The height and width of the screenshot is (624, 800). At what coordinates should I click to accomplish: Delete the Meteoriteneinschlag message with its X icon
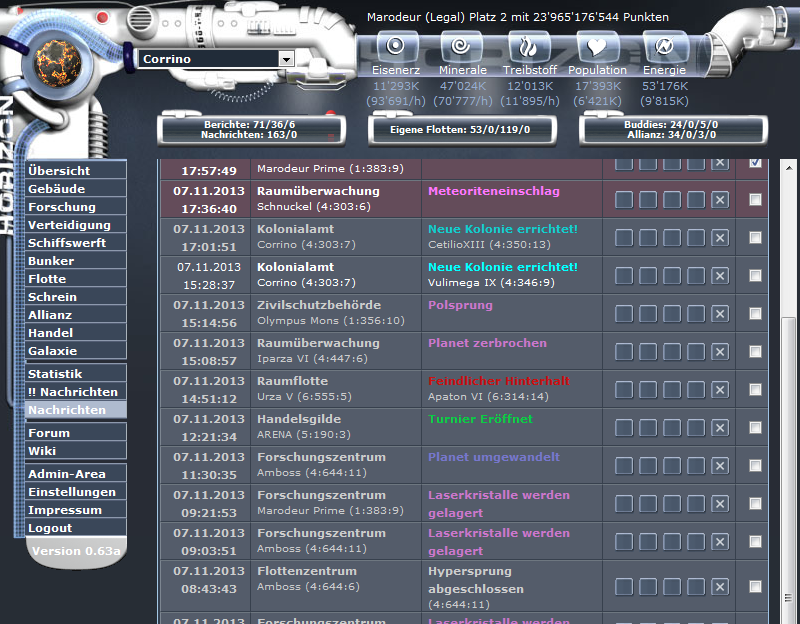pyautogui.click(x=719, y=199)
